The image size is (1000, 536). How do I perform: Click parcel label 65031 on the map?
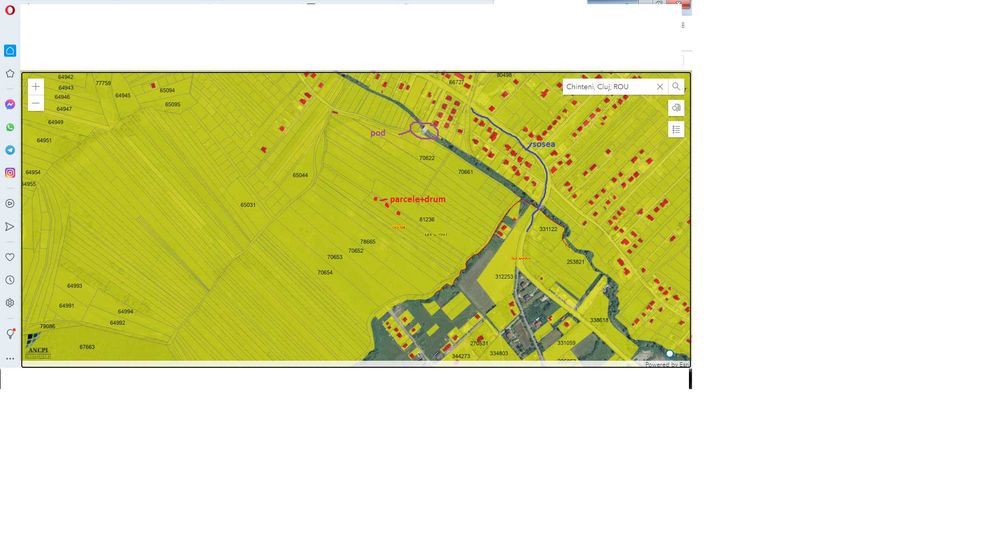tap(248, 205)
